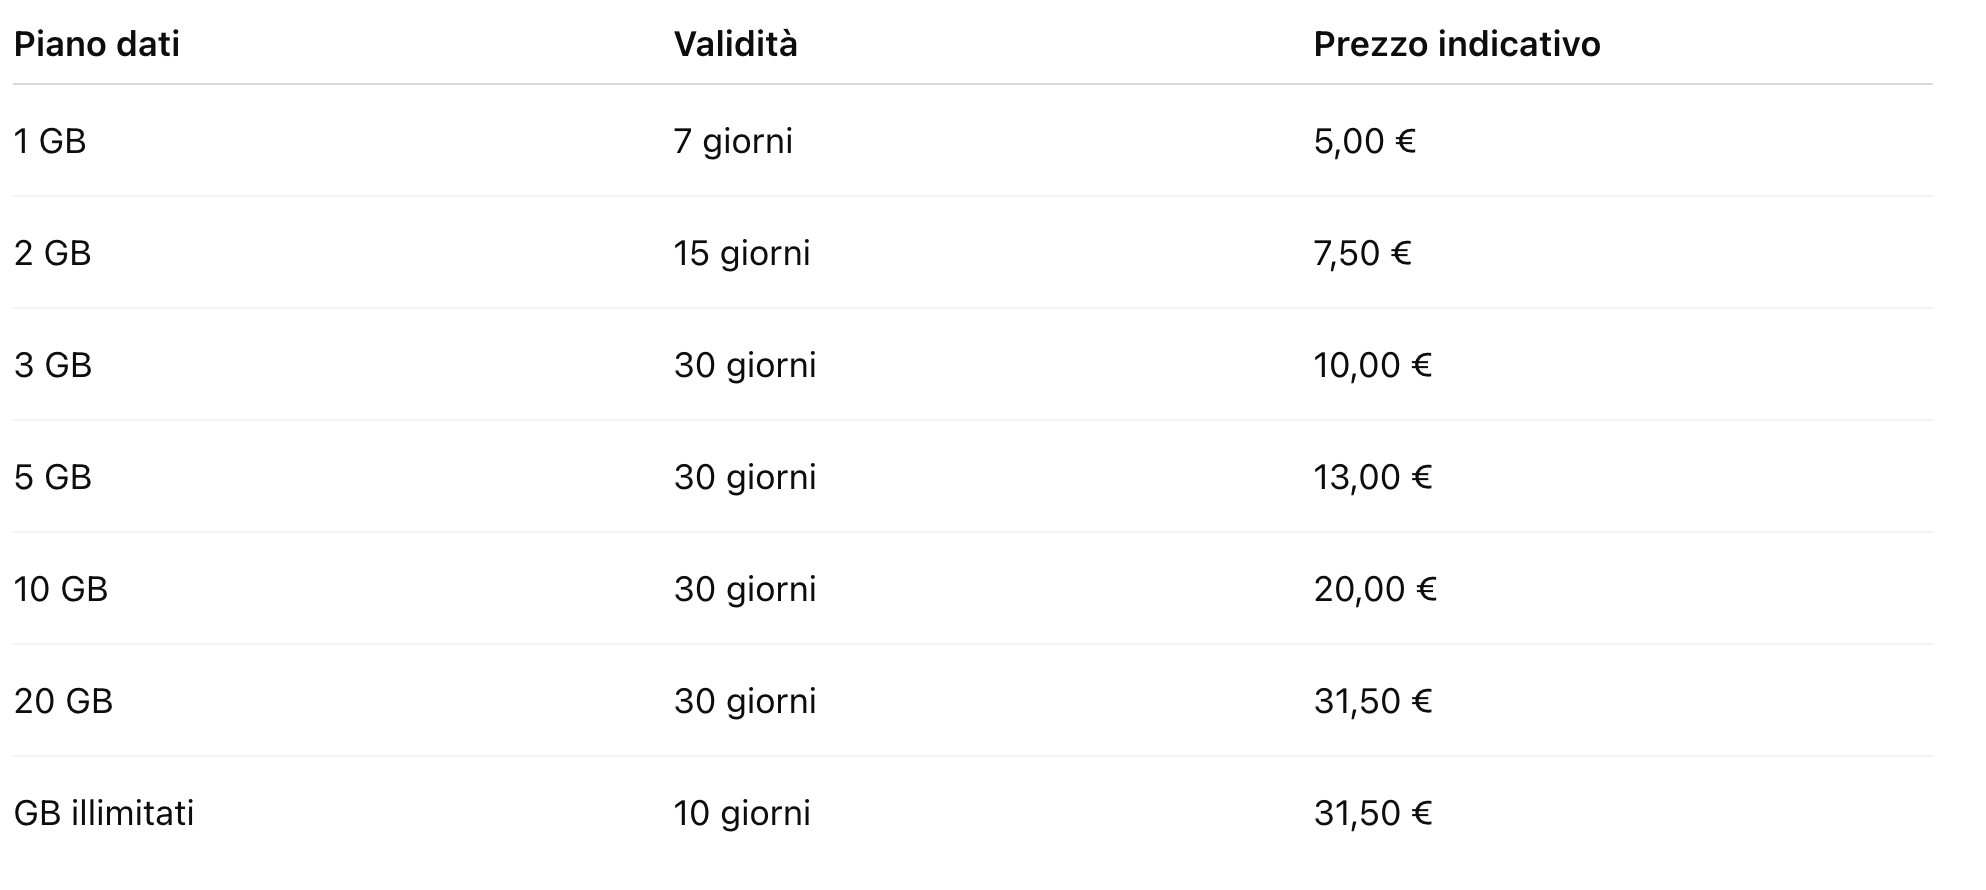Click the 20,00 € price
This screenshot has width=1986, height=890.
[1375, 589]
